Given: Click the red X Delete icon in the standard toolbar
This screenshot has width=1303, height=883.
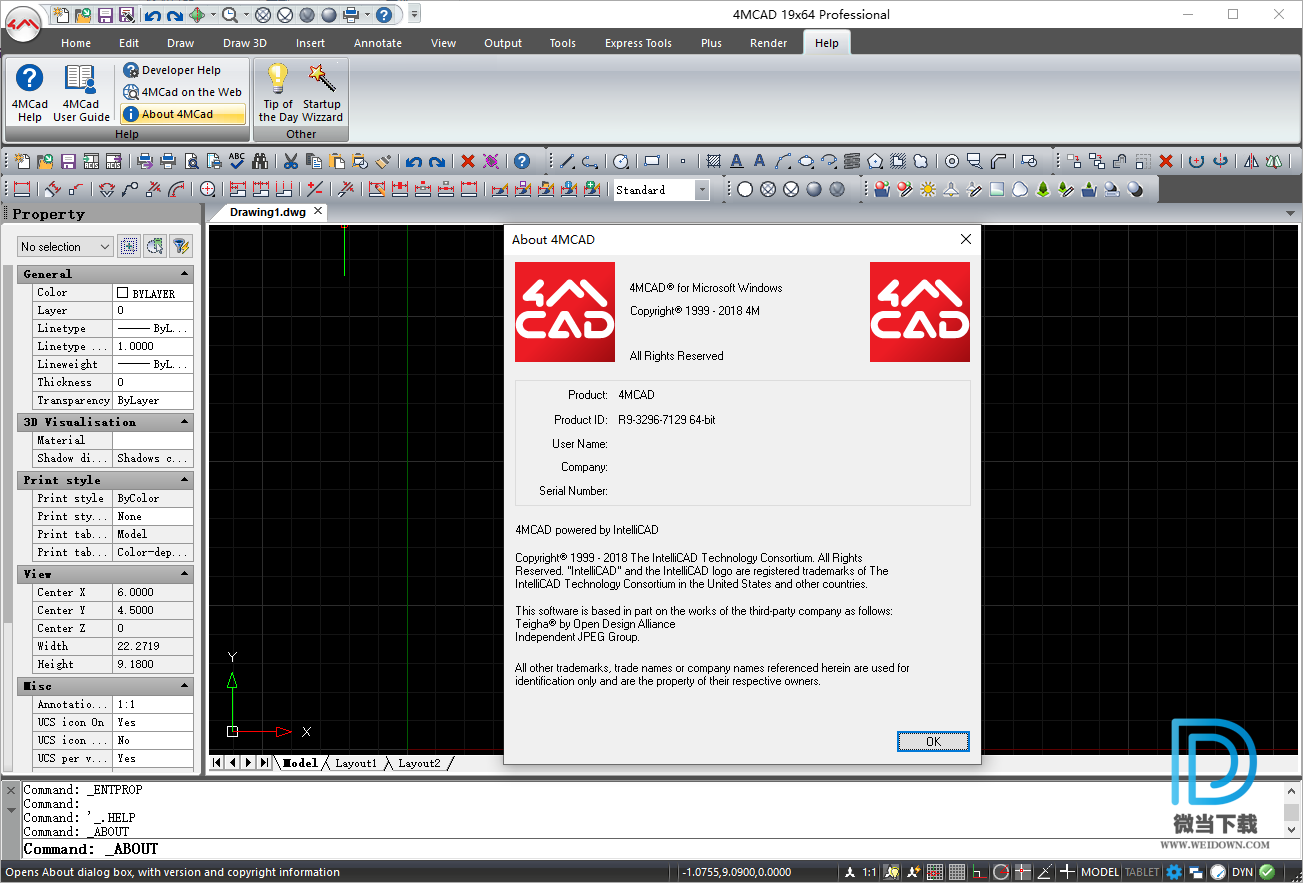Looking at the screenshot, I should [x=467, y=161].
